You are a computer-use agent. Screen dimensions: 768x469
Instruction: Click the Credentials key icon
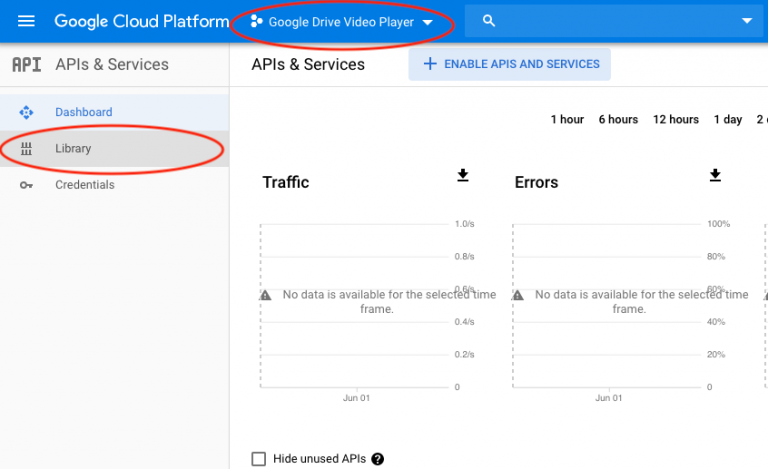26,185
